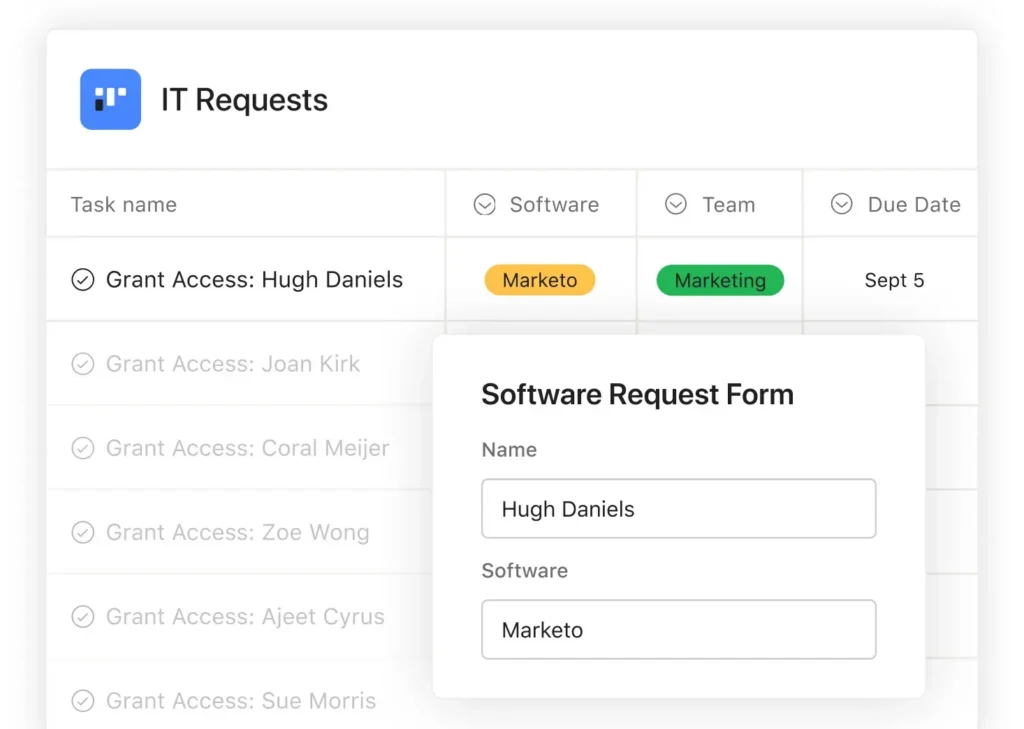The width and height of the screenshot is (1024, 729).
Task: Open the Grant Access: Zoe Wong row
Action: pos(238,533)
